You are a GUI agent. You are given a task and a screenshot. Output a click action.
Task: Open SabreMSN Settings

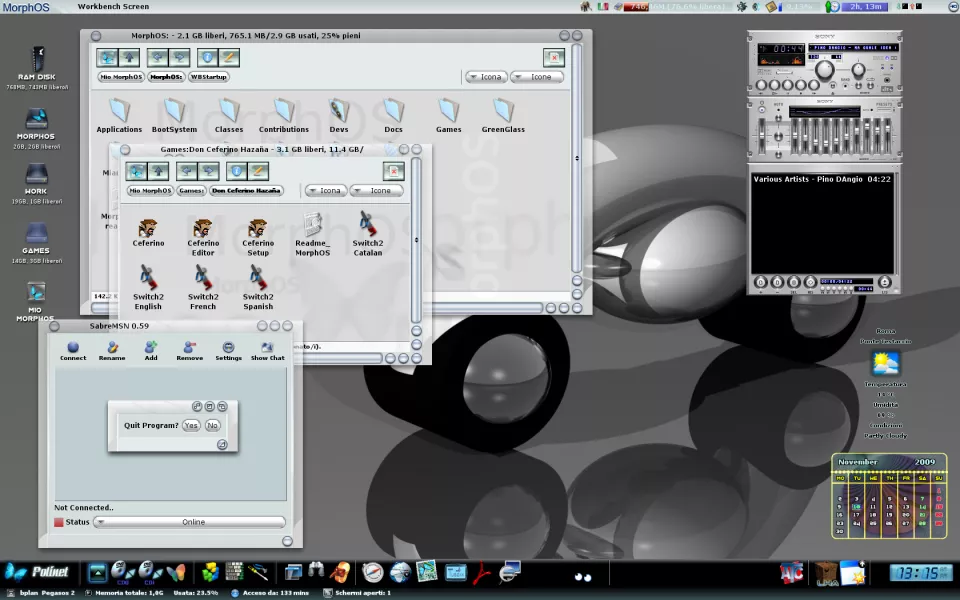click(x=228, y=347)
